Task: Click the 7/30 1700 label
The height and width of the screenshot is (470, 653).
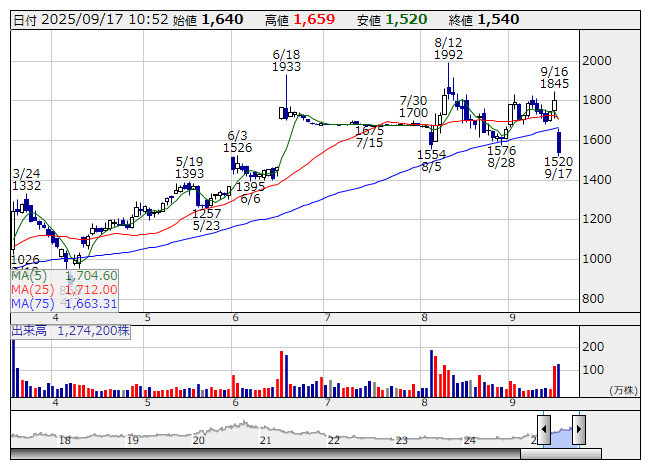Action: point(414,107)
